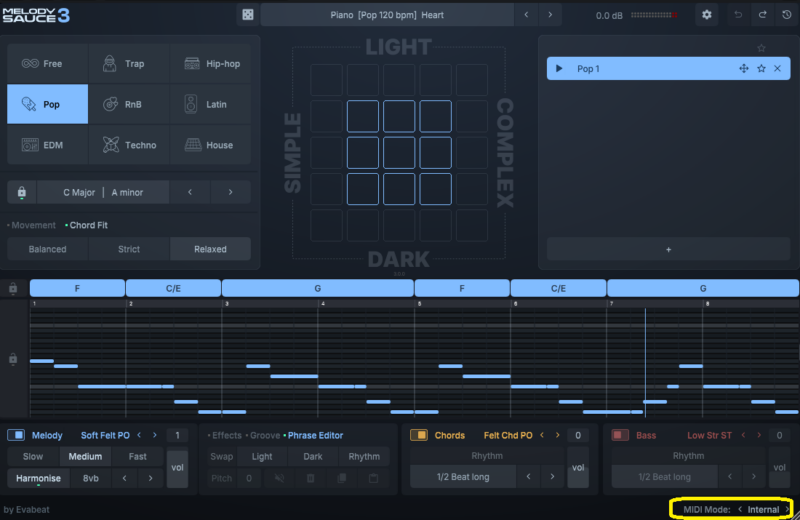Play the Pop 1 melody

pos(560,68)
